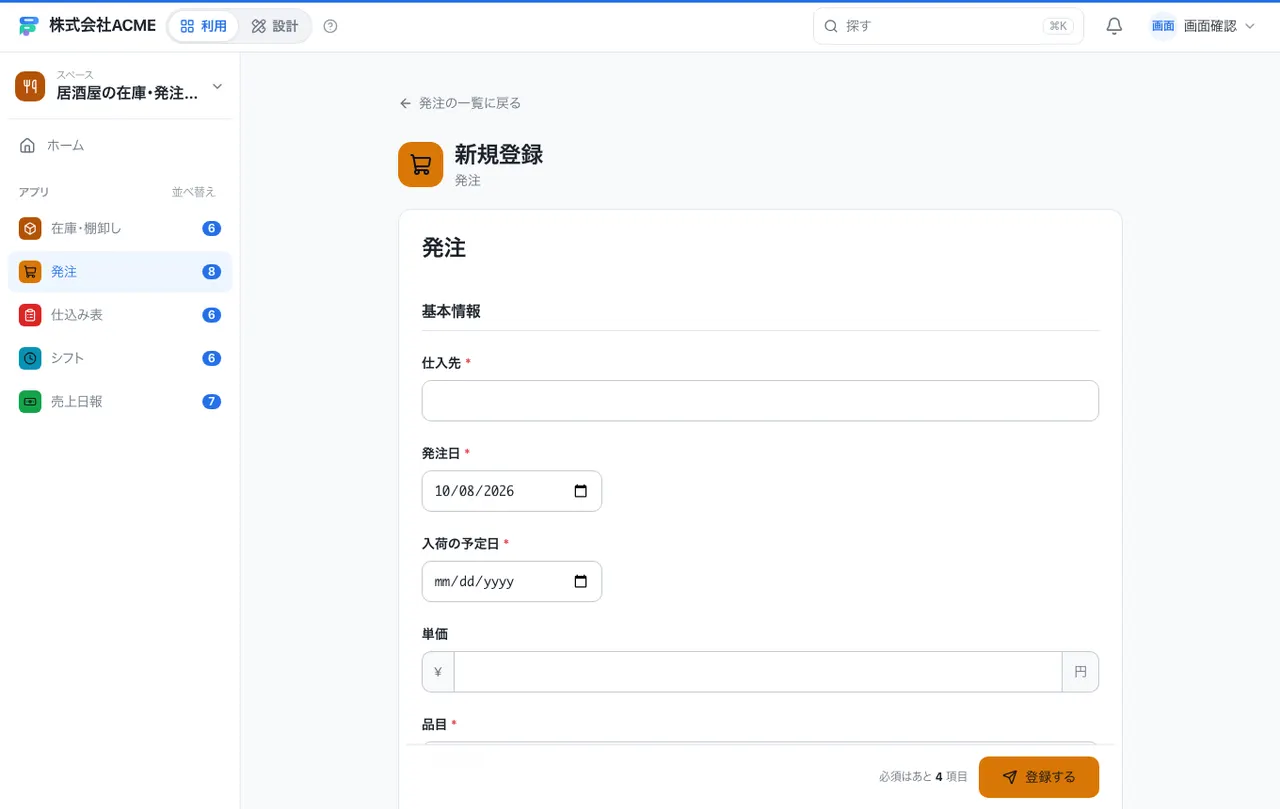Click the badge 7 next to 売上日報

click(211, 401)
